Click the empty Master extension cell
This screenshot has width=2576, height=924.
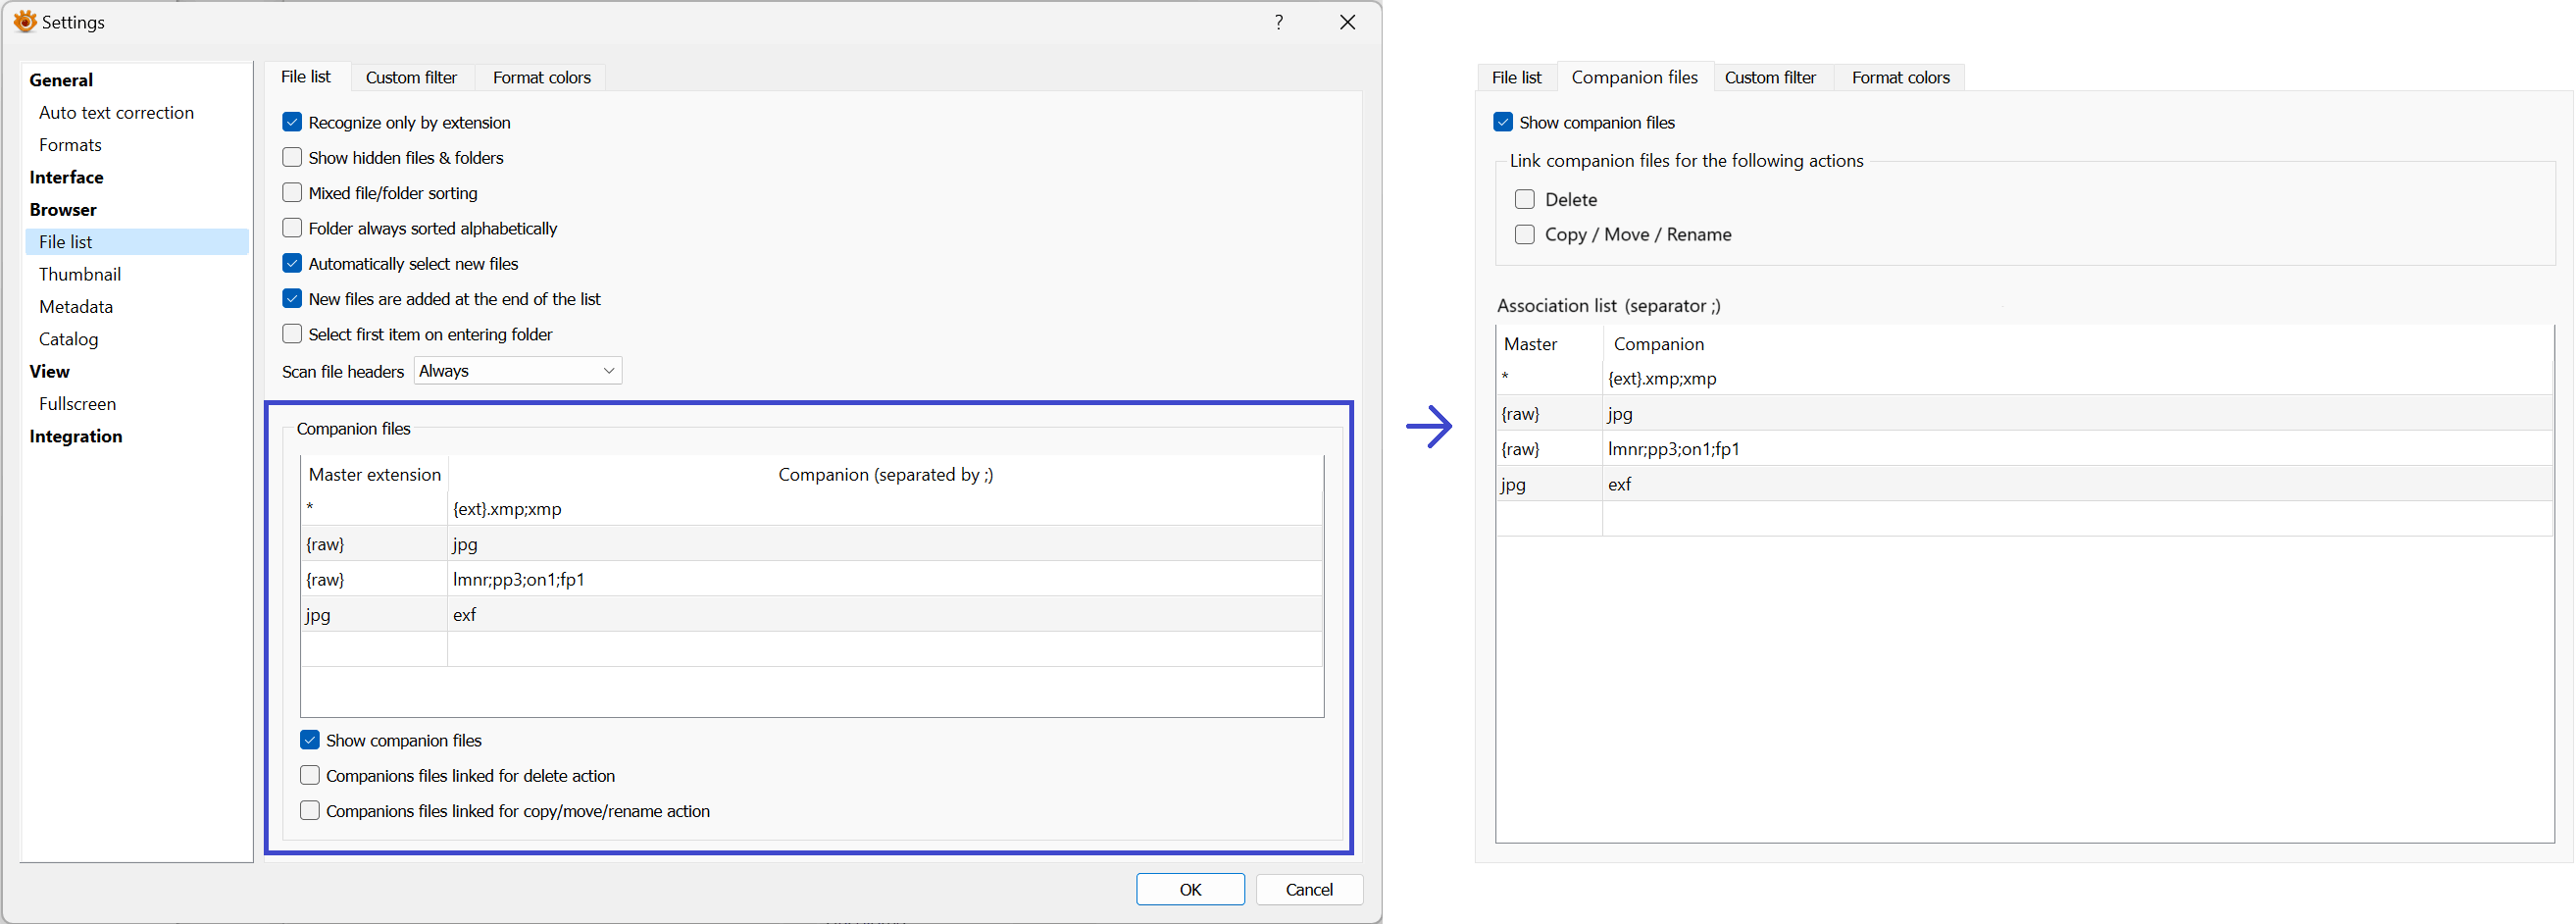pyautogui.click(x=374, y=649)
